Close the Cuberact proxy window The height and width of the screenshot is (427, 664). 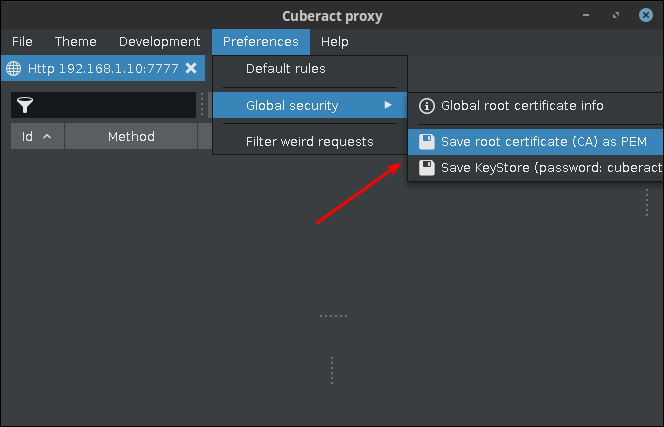[645, 15]
